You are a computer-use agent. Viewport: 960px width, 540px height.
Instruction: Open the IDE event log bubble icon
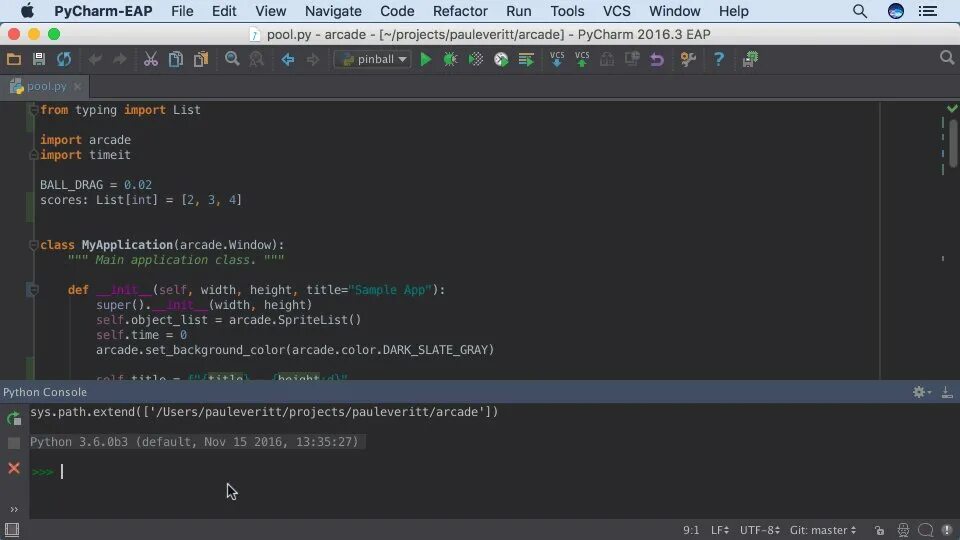tap(926, 530)
